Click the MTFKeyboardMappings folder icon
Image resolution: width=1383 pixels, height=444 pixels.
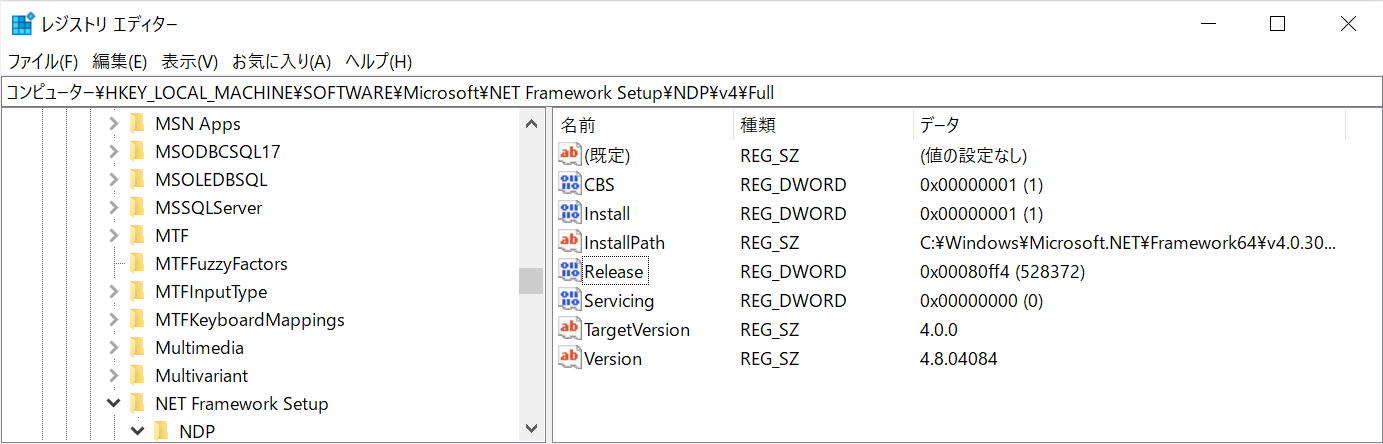tap(138, 320)
